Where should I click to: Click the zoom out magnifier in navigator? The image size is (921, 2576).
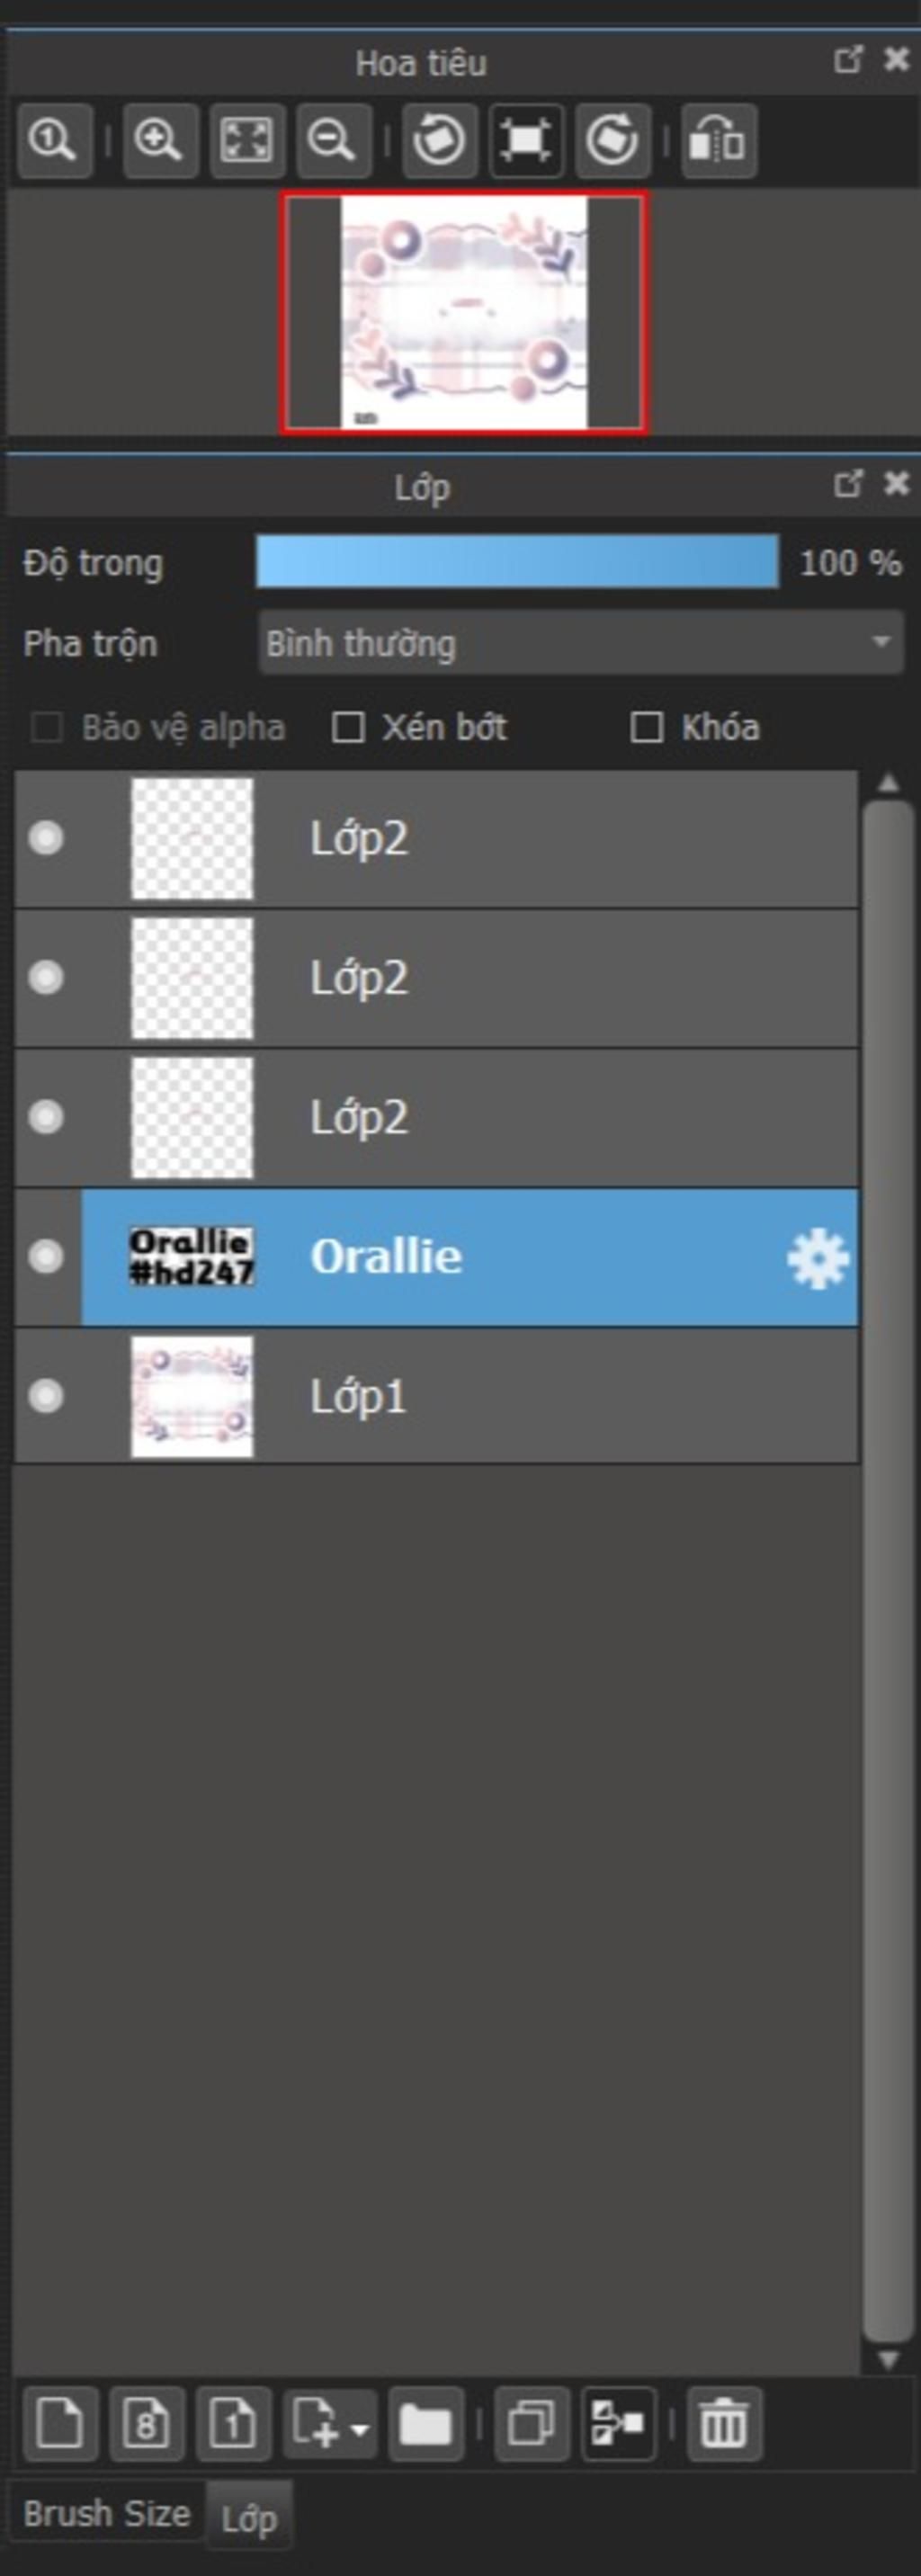333,140
